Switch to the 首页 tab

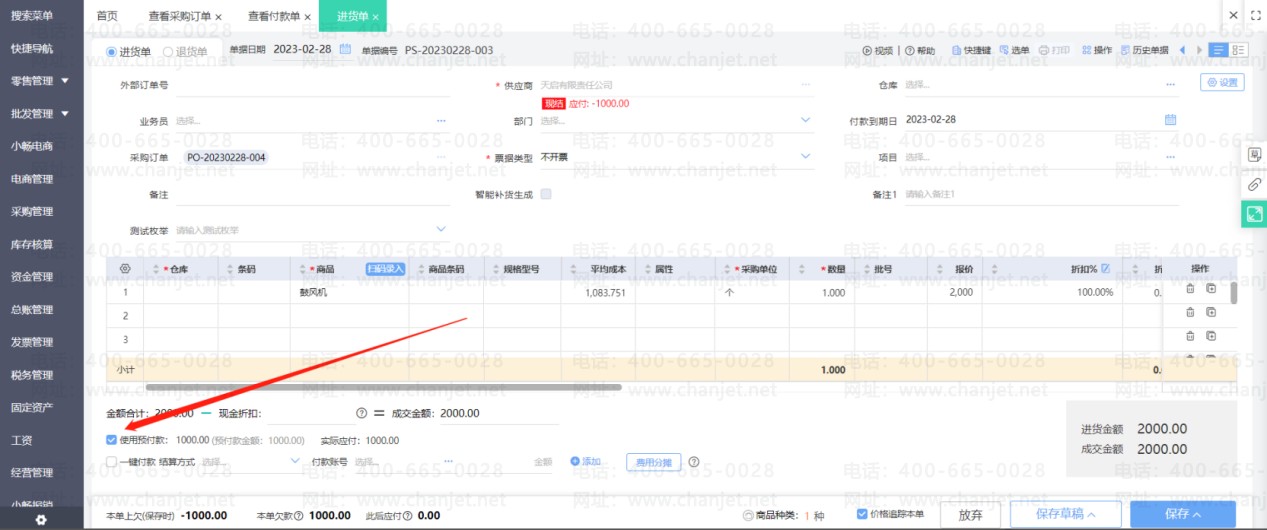point(107,16)
